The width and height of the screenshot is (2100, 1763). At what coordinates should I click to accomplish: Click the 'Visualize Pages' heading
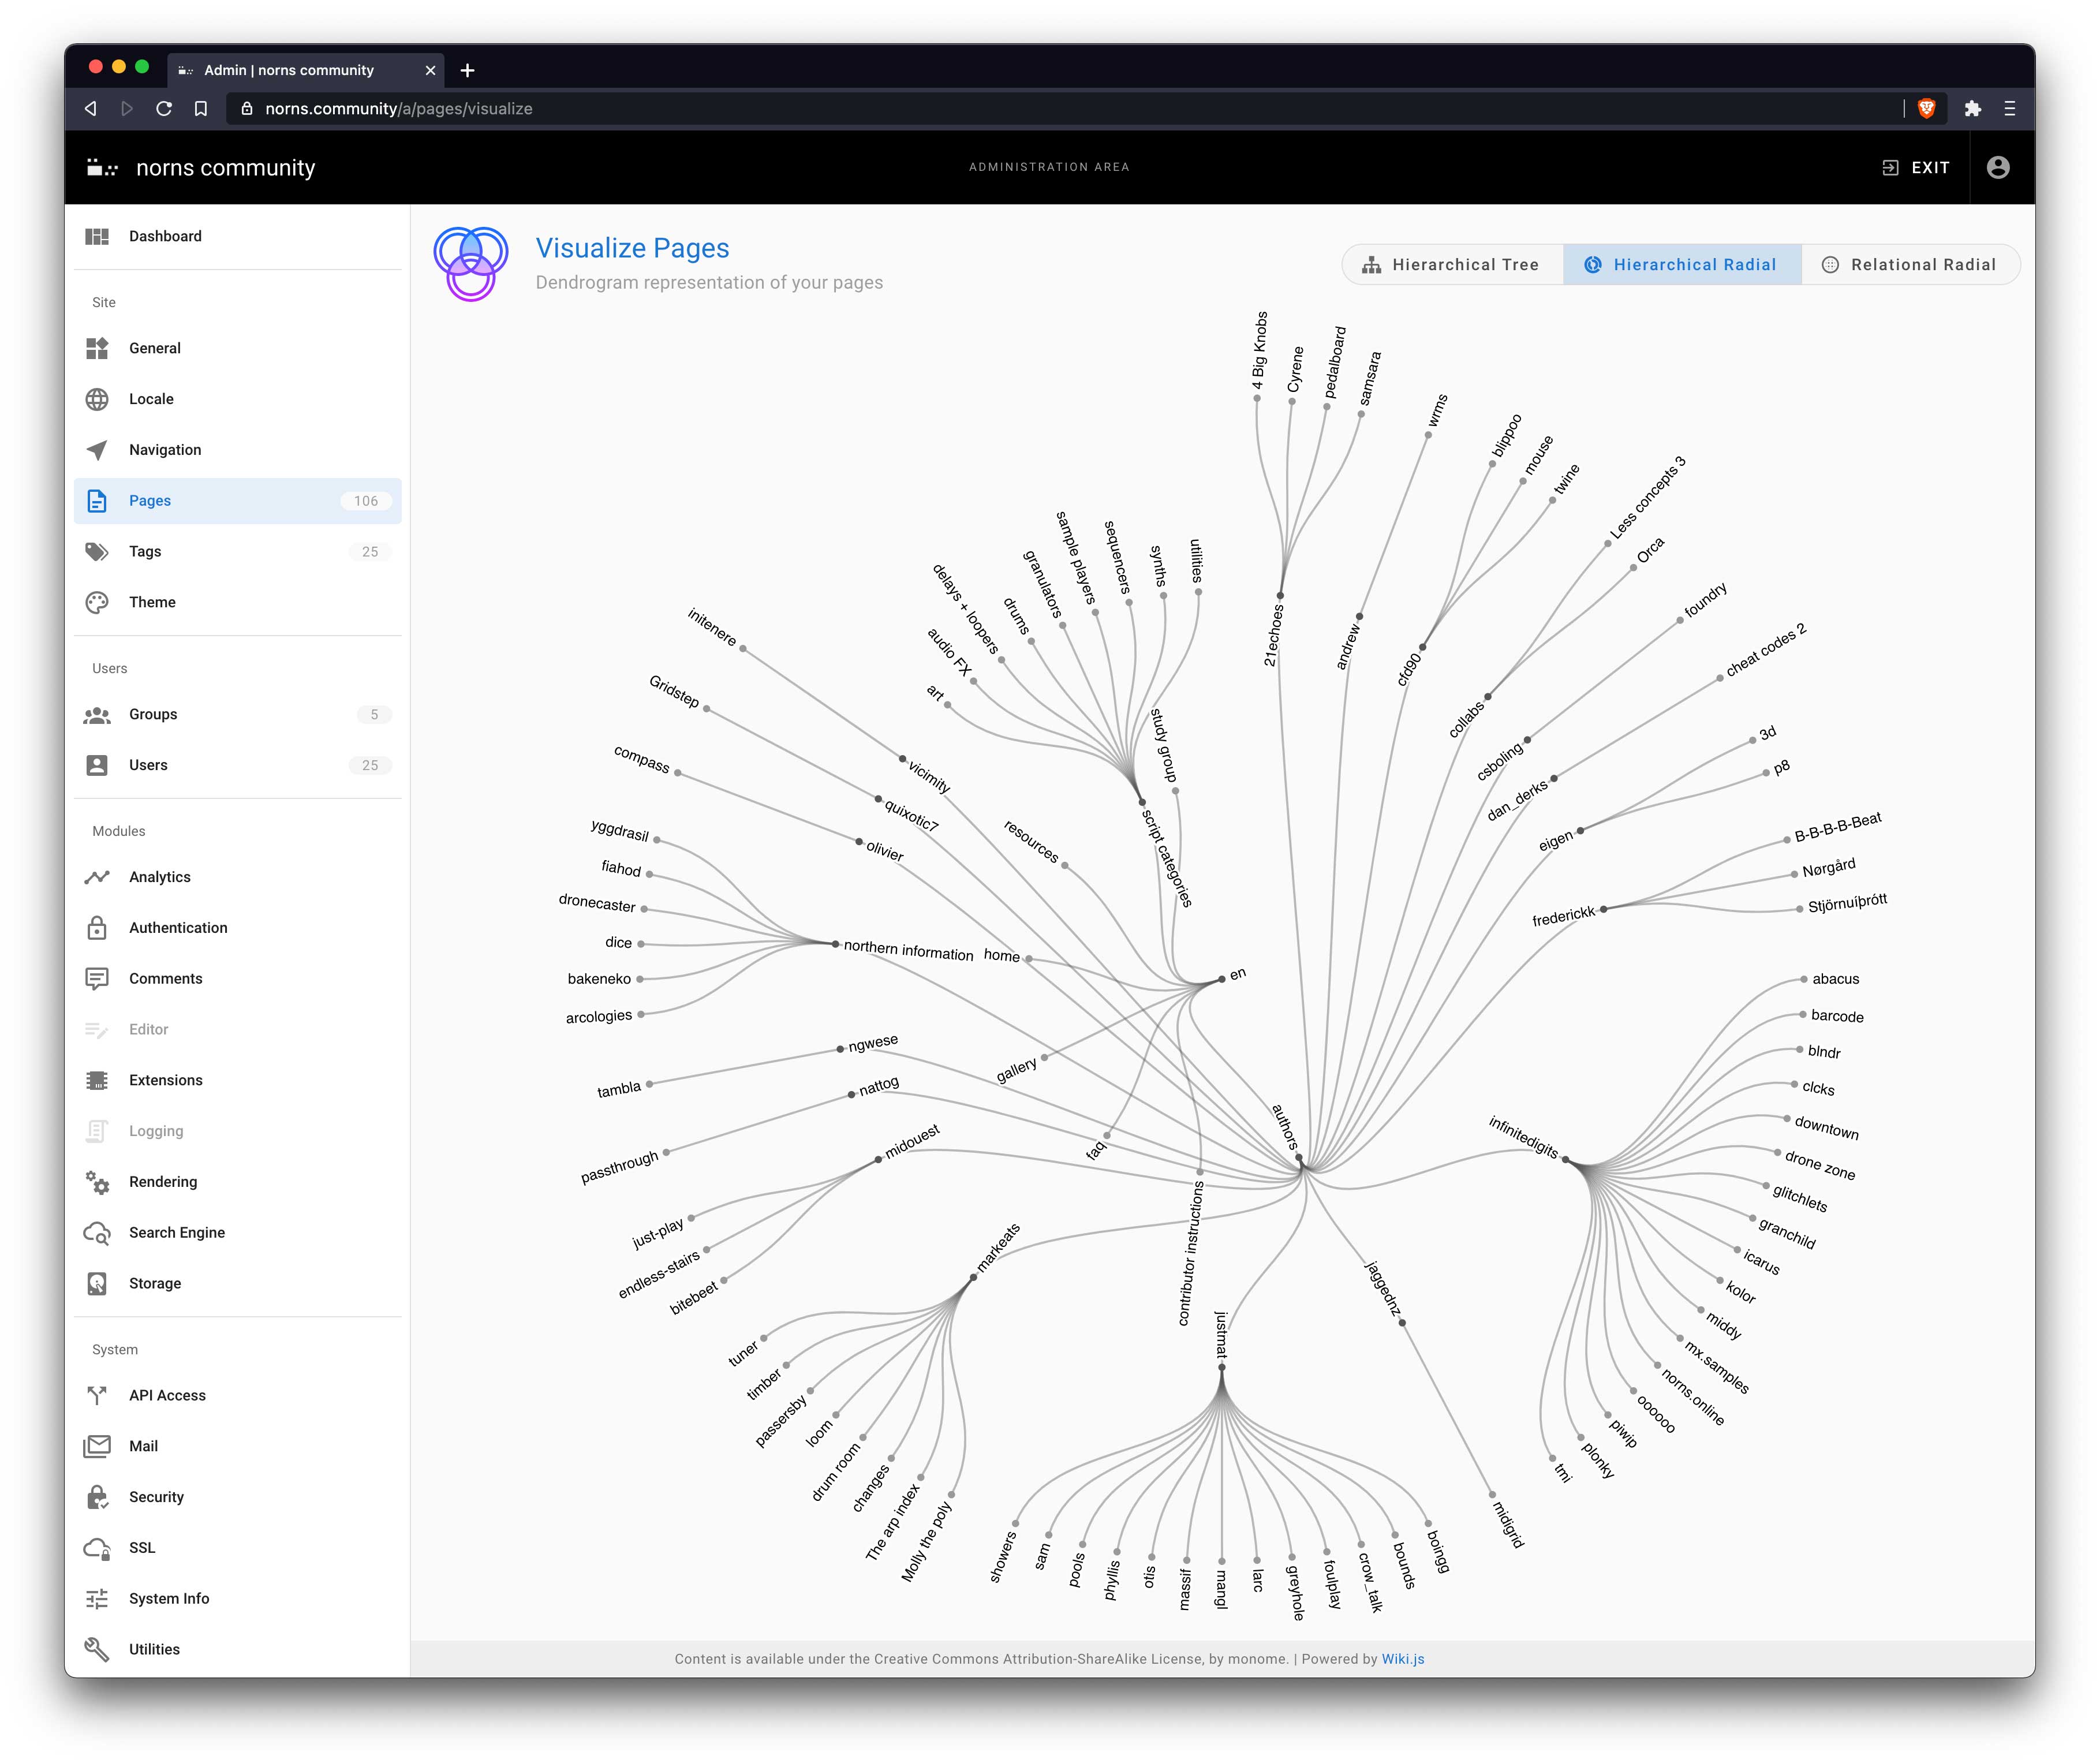pyautogui.click(x=632, y=248)
